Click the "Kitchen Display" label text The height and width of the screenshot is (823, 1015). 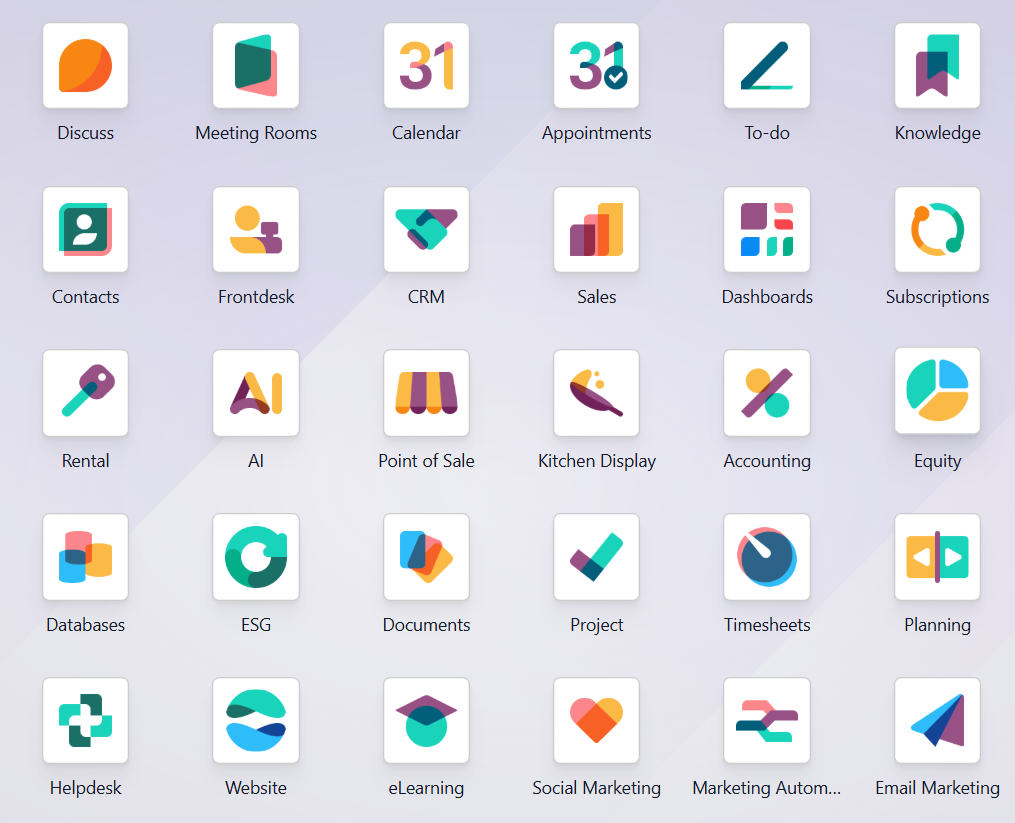click(x=596, y=460)
